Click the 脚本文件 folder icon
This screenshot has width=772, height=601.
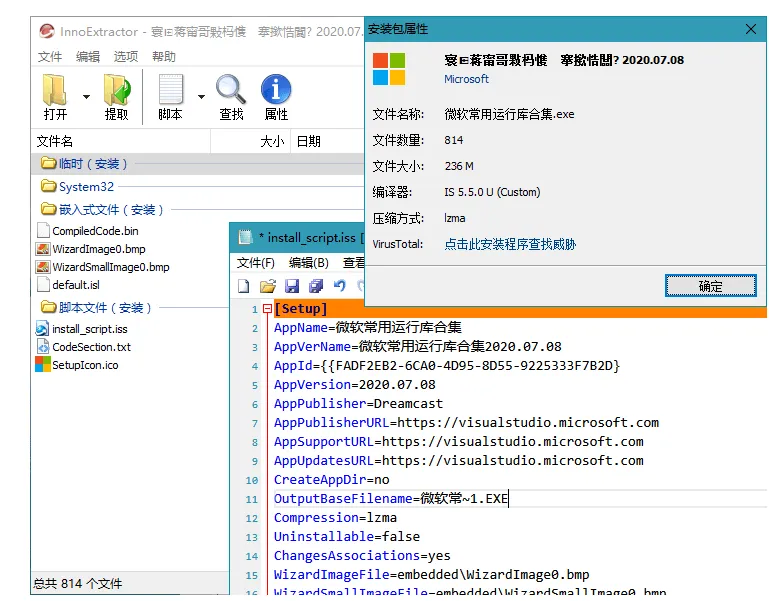pos(48,307)
